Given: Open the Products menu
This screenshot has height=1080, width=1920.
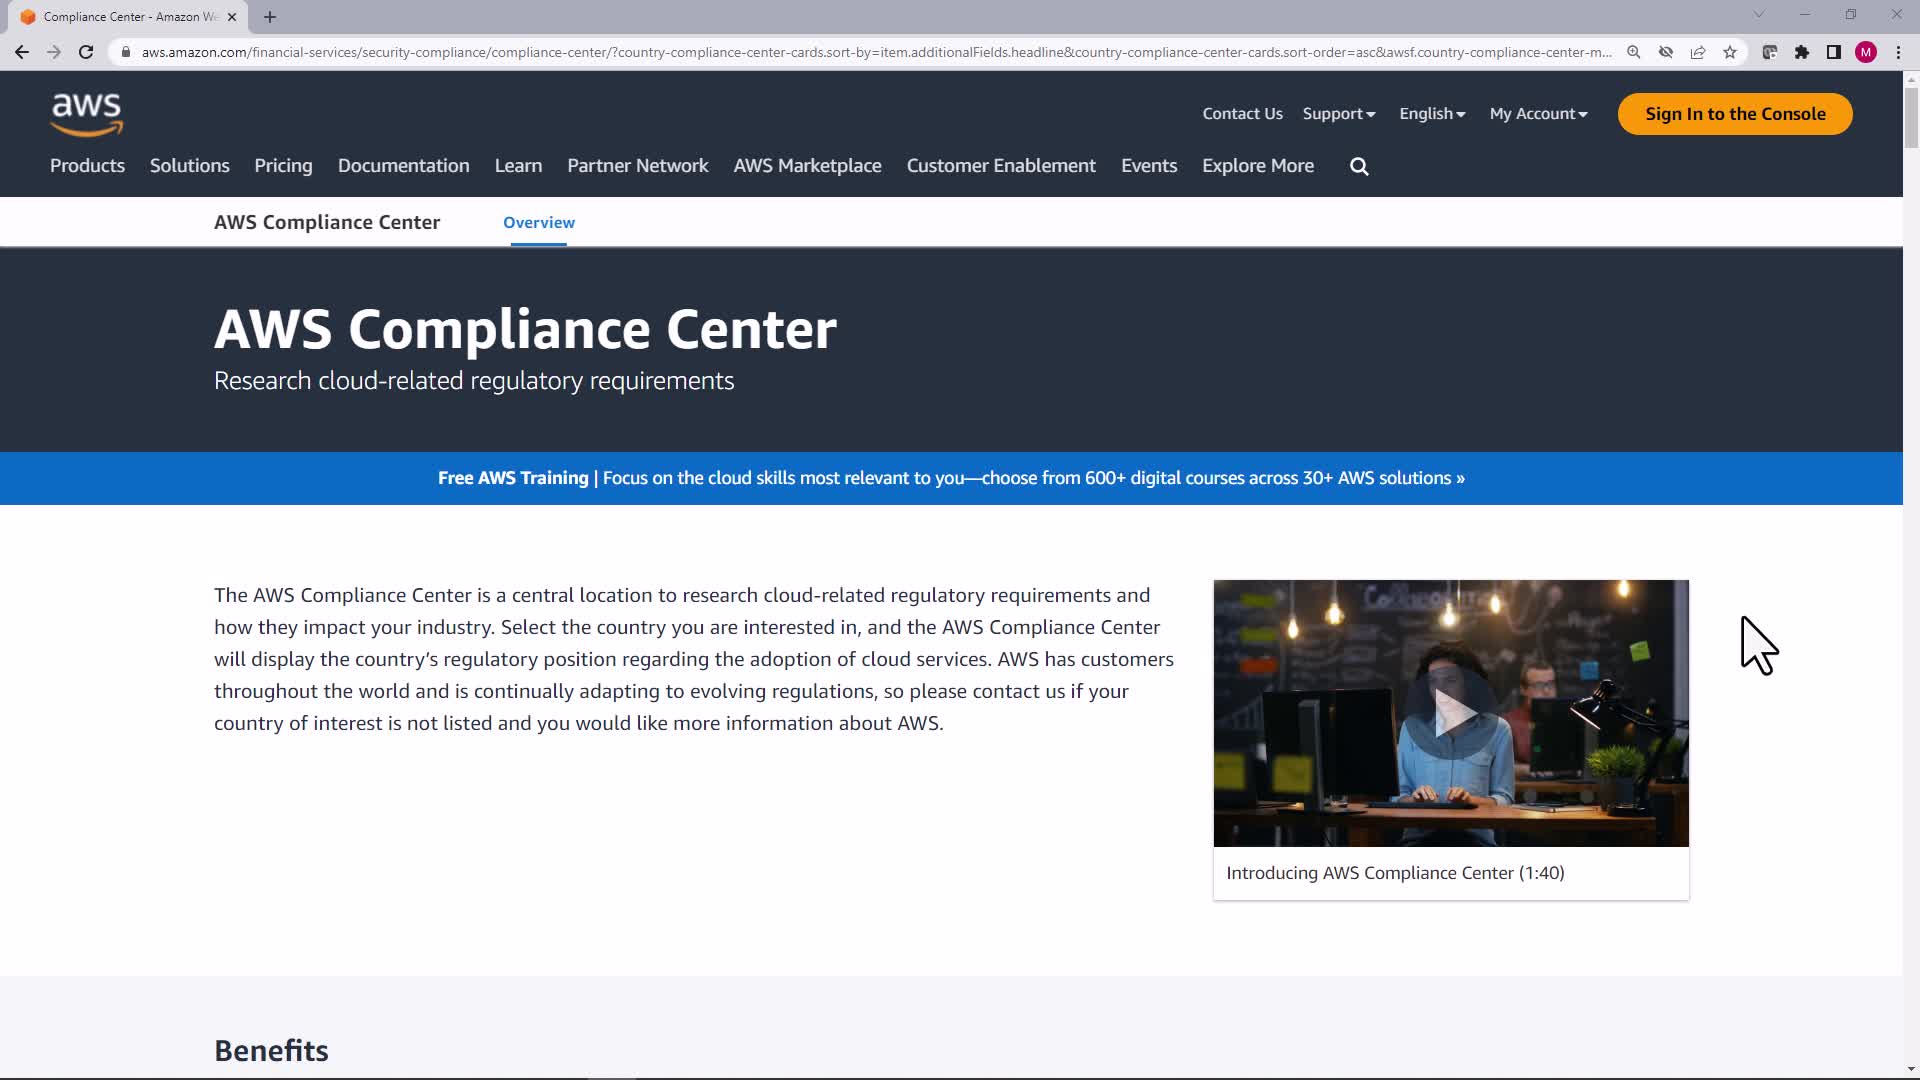Looking at the screenshot, I should (87, 166).
